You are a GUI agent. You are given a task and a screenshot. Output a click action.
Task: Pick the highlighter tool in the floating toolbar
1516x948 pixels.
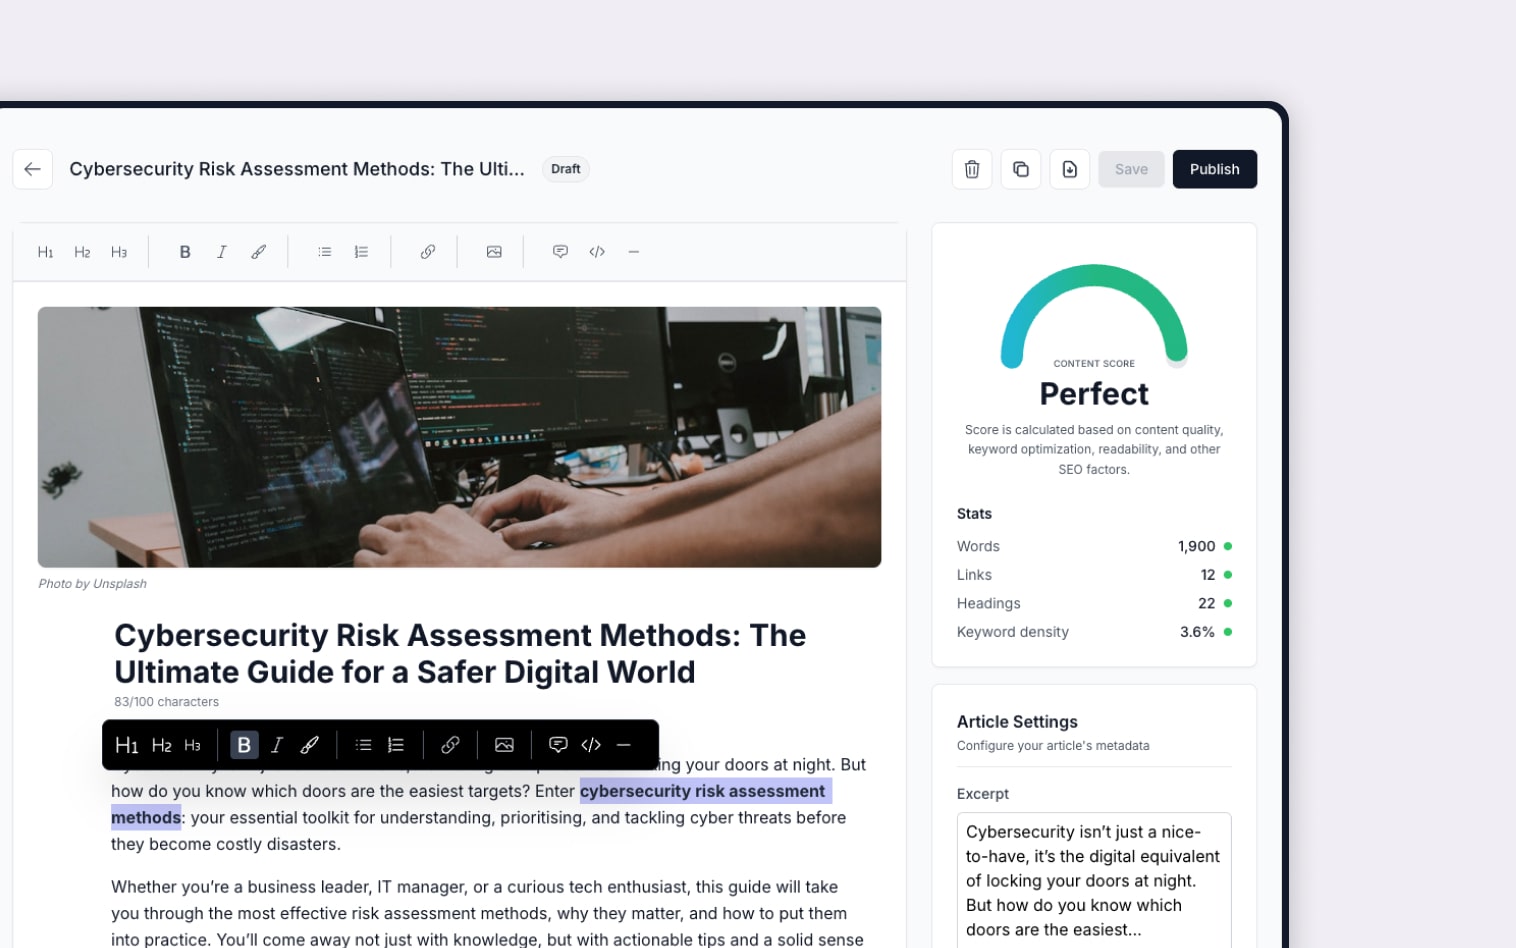(x=309, y=745)
